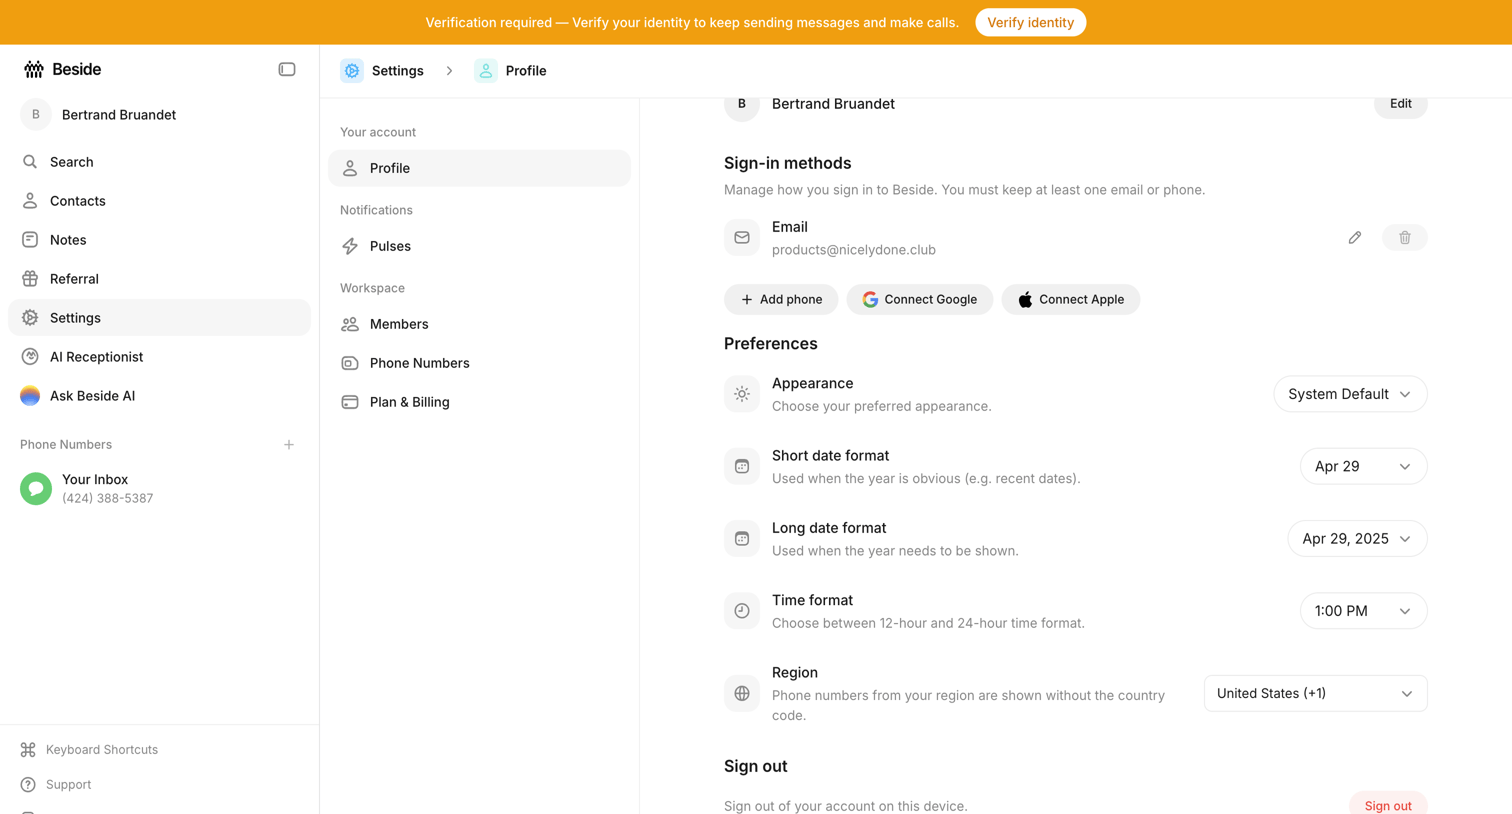Click the AI Receptionist icon
The height and width of the screenshot is (814, 1512).
coord(30,357)
